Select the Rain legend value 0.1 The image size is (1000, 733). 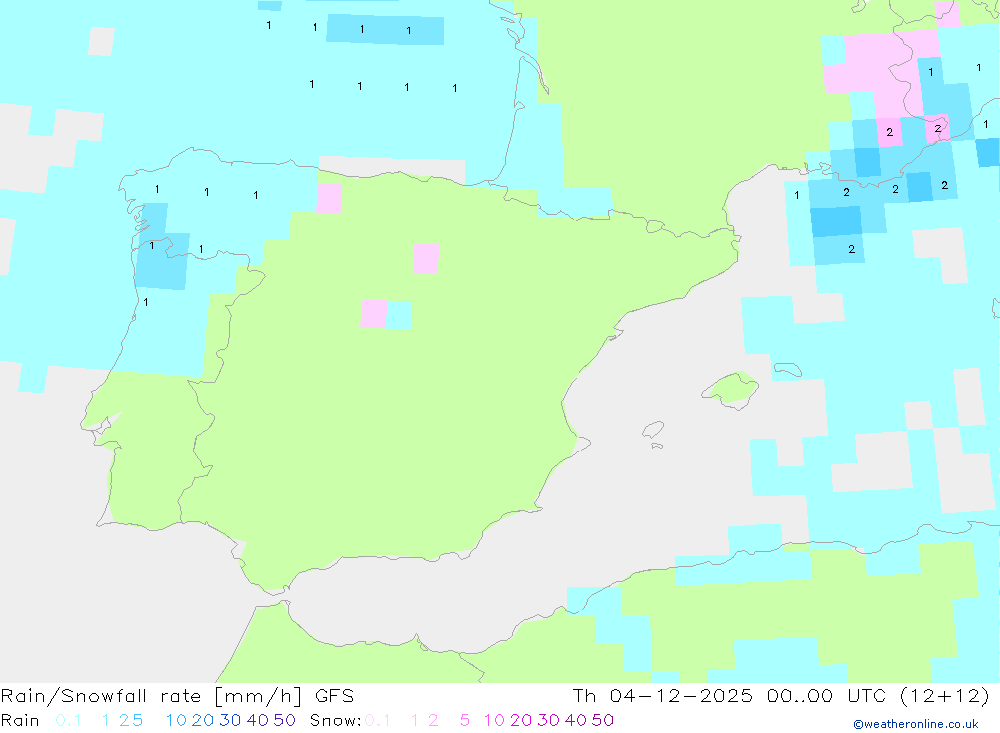(x=68, y=720)
